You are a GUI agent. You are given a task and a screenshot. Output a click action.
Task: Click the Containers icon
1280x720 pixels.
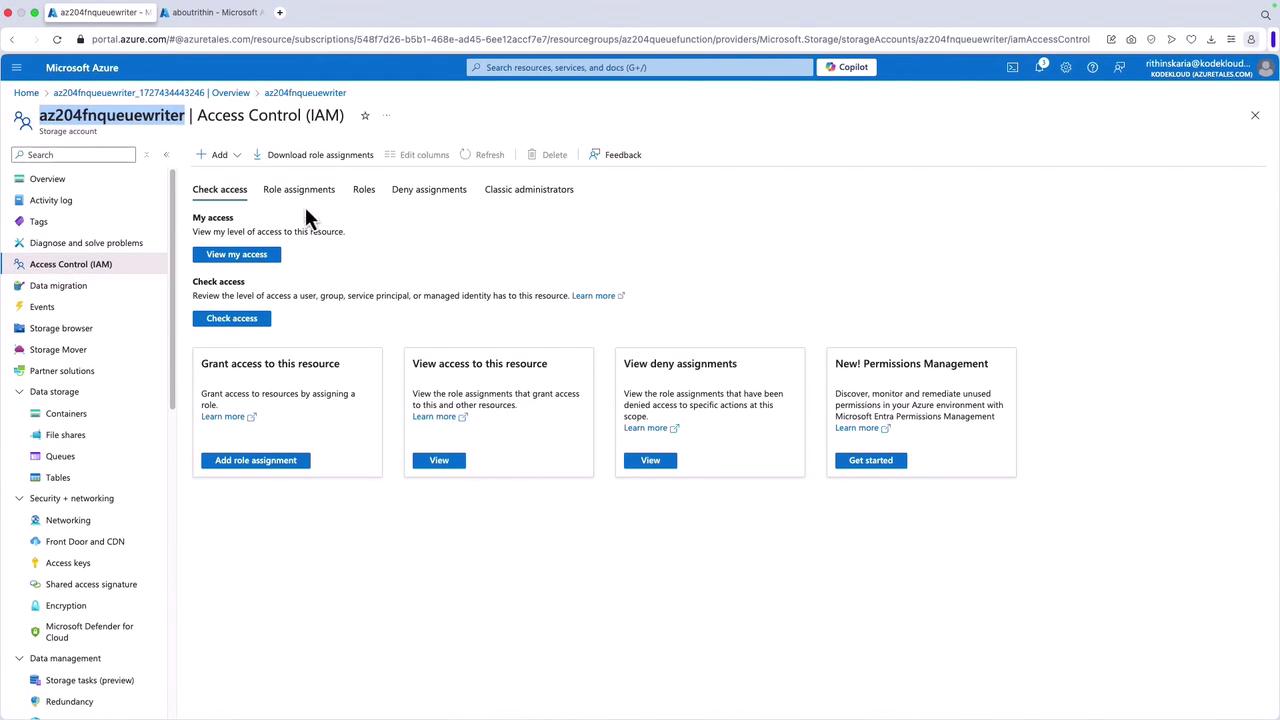tap(35, 413)
